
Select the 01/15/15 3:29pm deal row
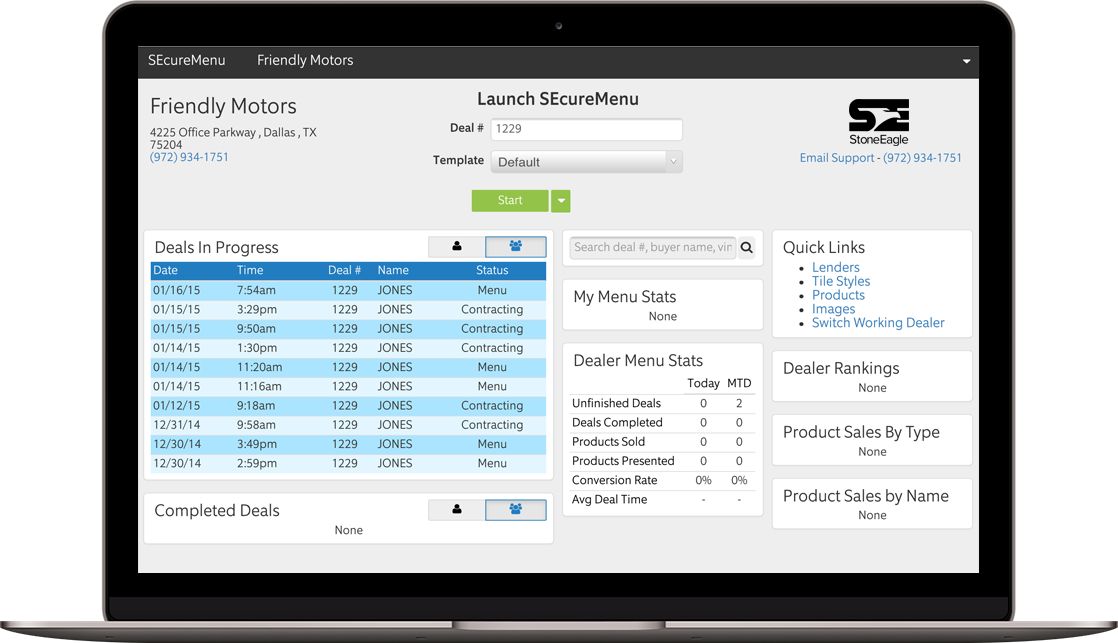(349, 309)
